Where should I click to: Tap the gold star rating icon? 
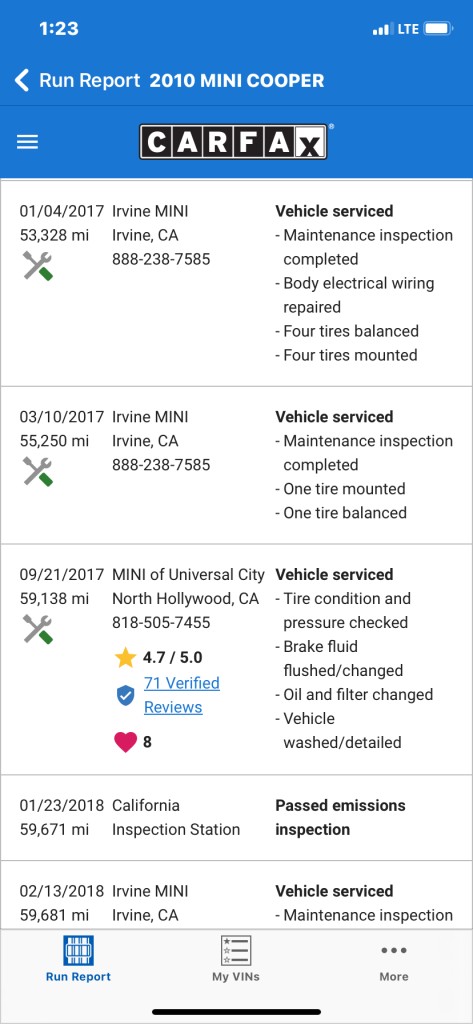pyautogui.click(x=125, y=658)
